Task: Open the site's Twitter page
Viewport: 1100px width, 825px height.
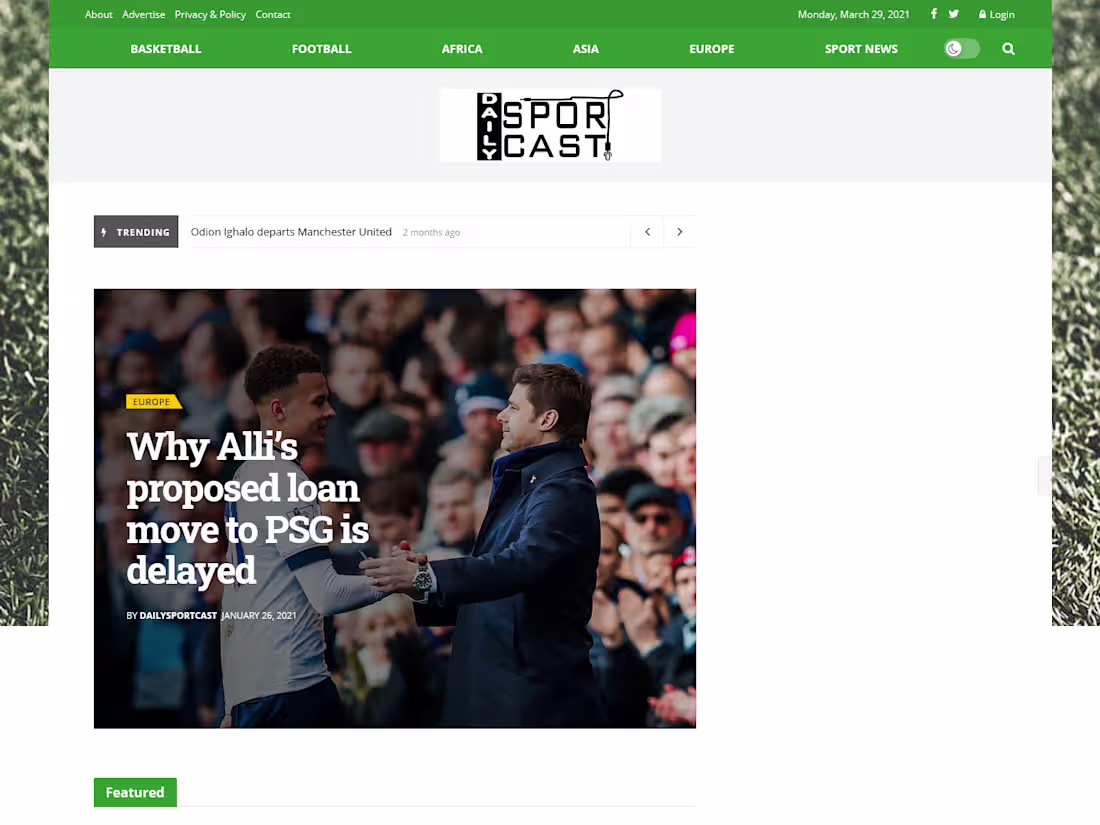Action: (x=953, y=14)
